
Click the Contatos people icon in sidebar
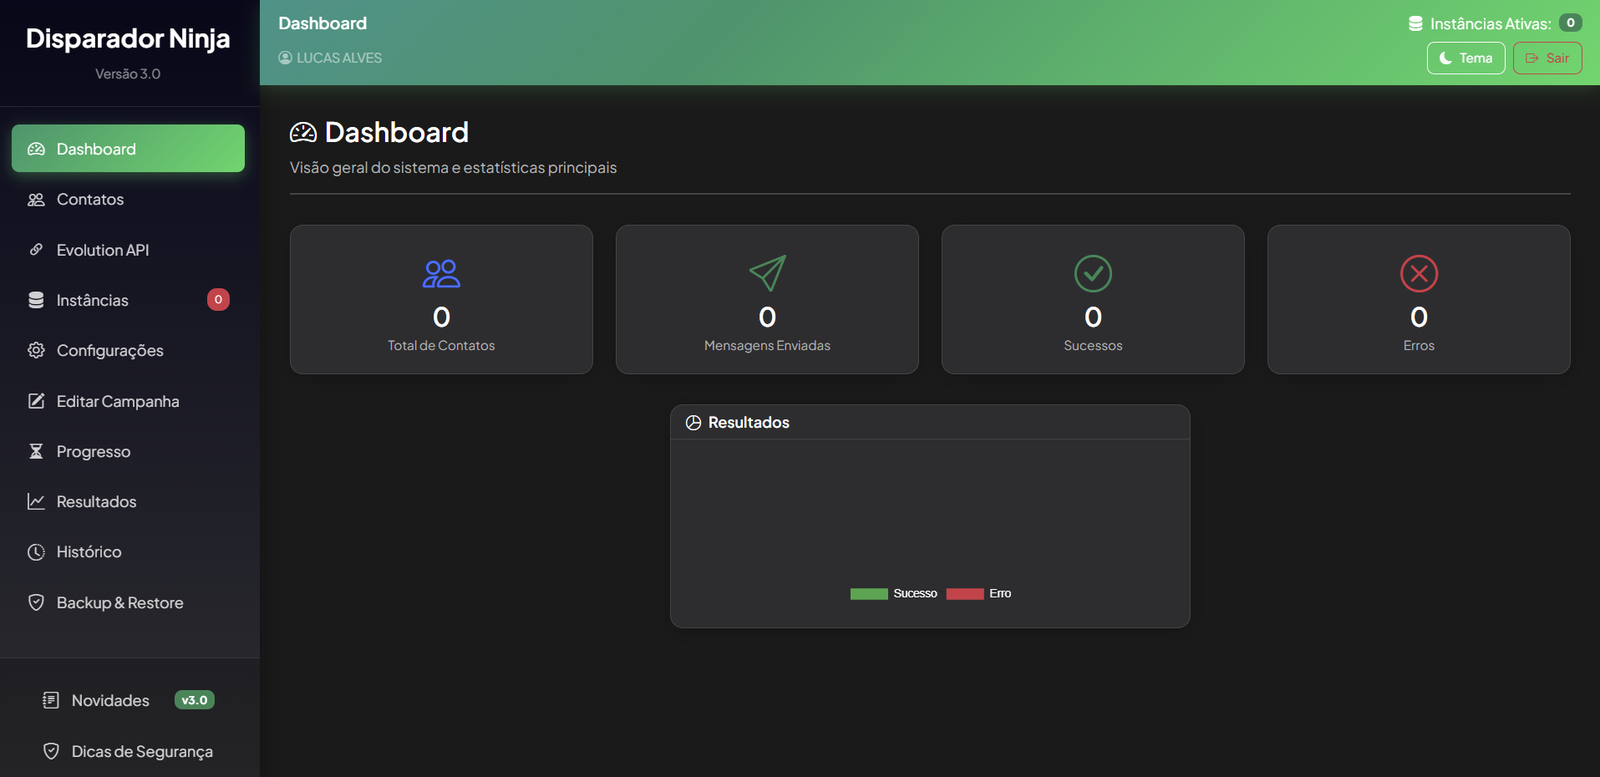click(x=36, y=199)
